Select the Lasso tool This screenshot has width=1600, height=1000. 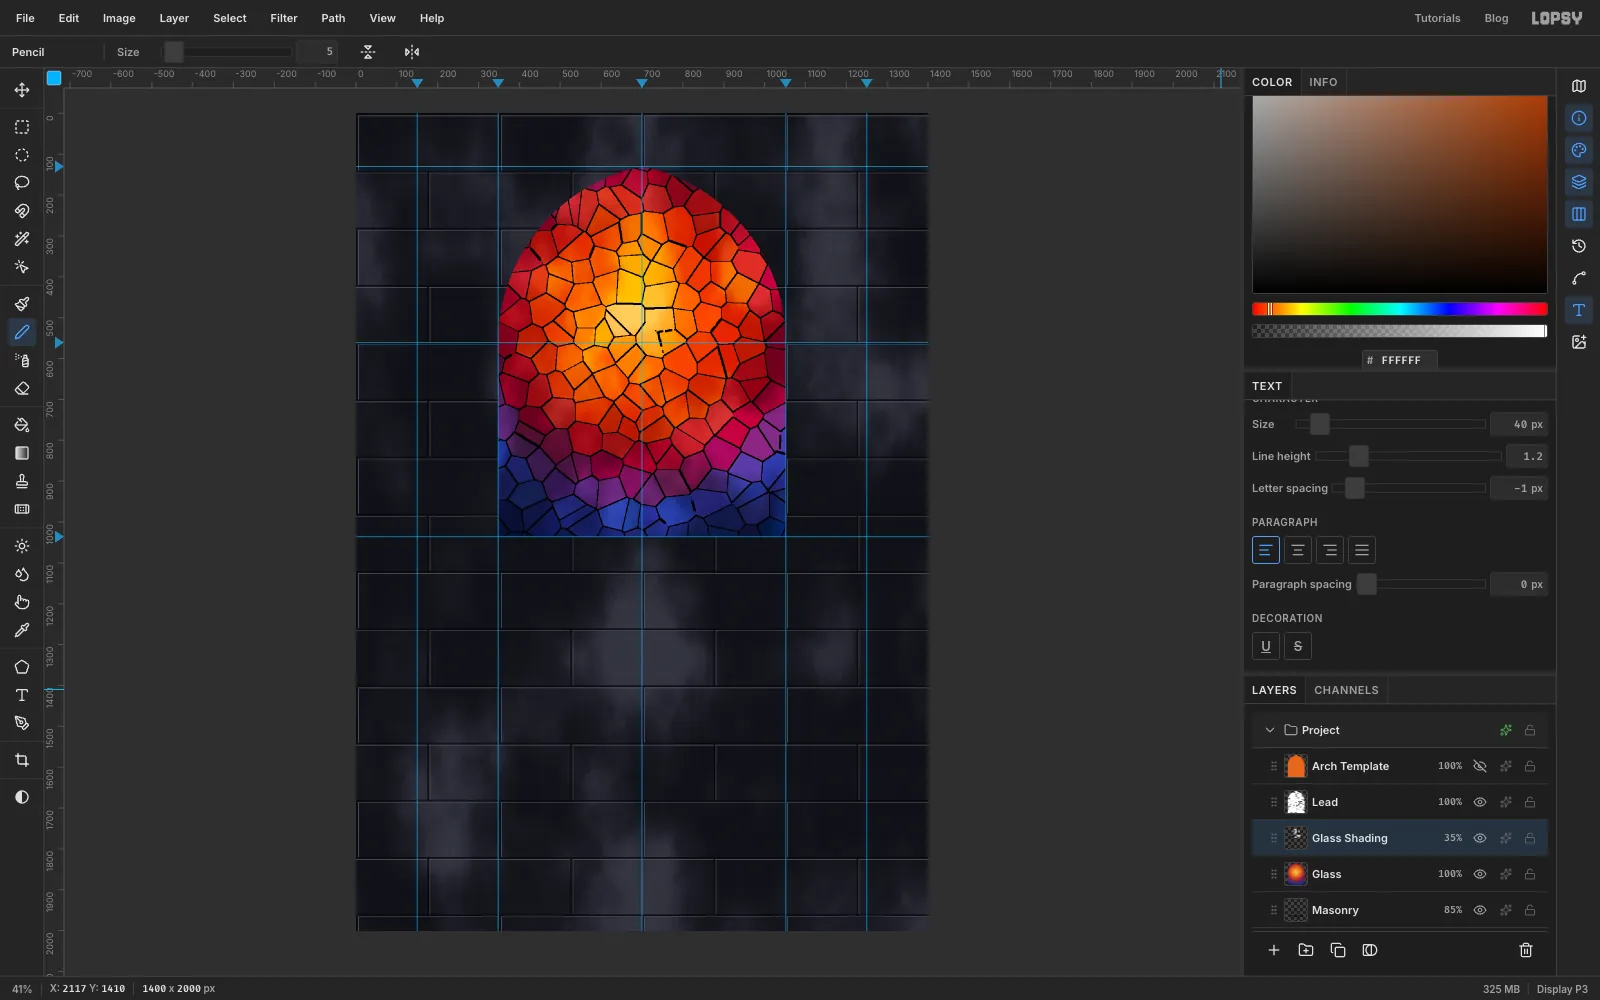(22, 183)
